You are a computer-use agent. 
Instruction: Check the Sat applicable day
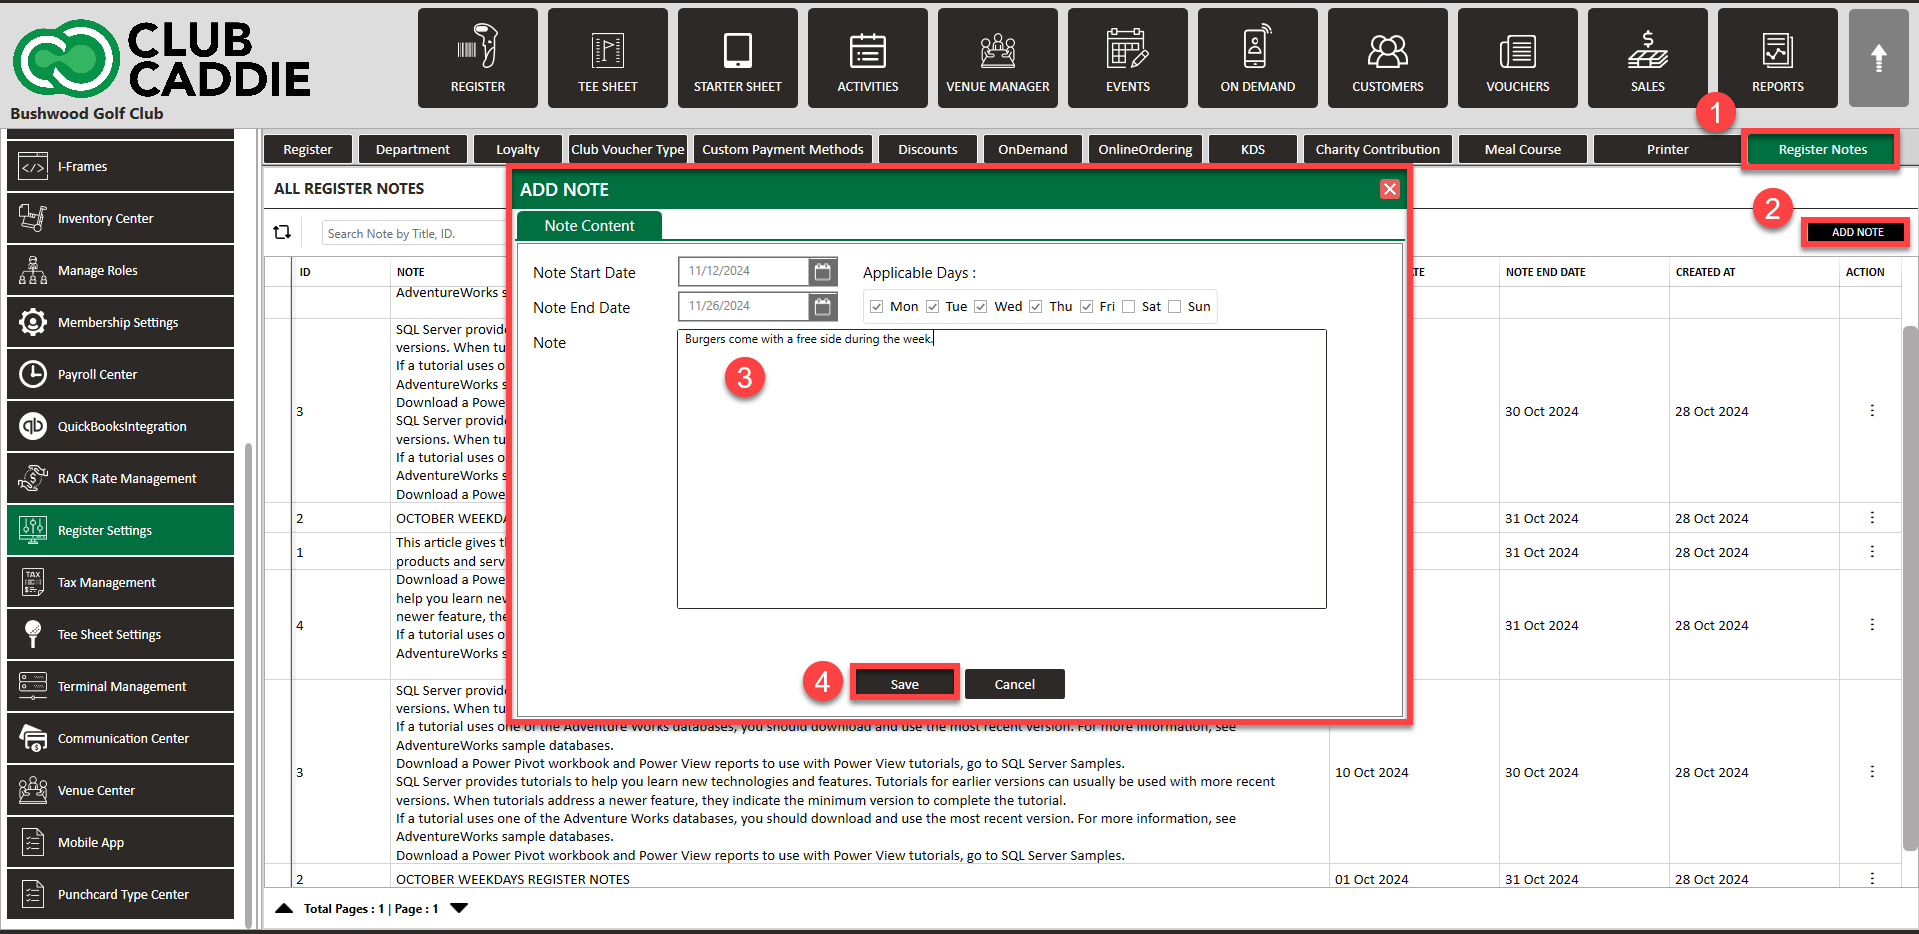tap(1129, 307)
